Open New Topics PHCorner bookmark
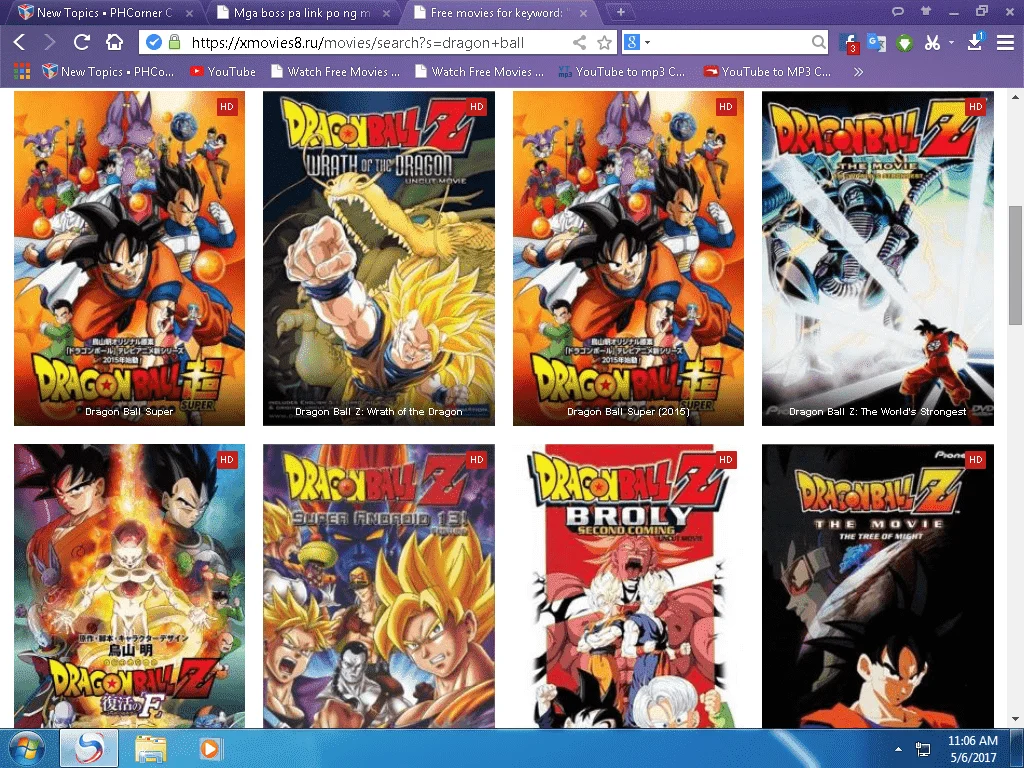 tap(108, 71)
